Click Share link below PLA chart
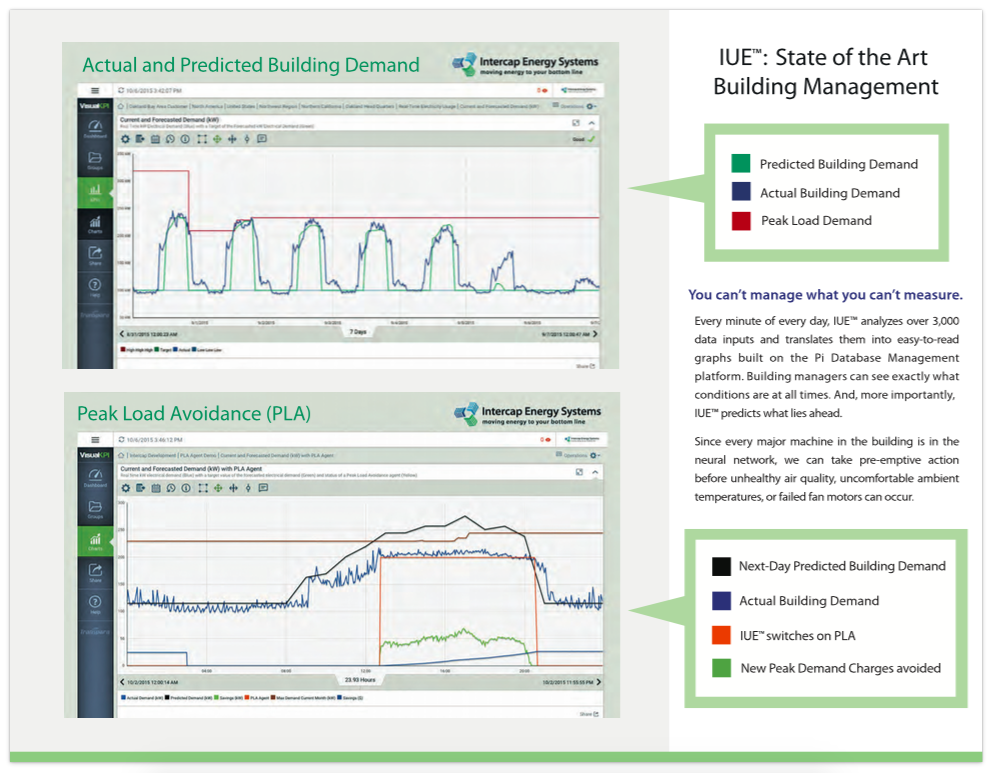 pyautogui.click(x=589, y=714)
